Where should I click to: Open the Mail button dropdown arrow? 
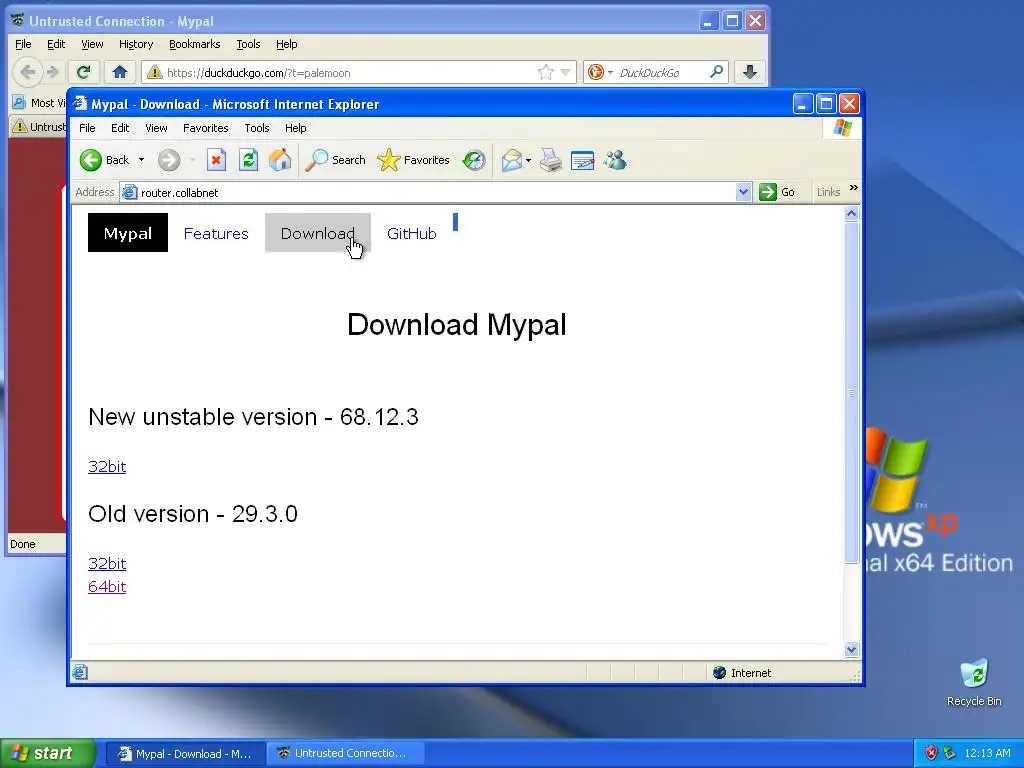[528, 160]
